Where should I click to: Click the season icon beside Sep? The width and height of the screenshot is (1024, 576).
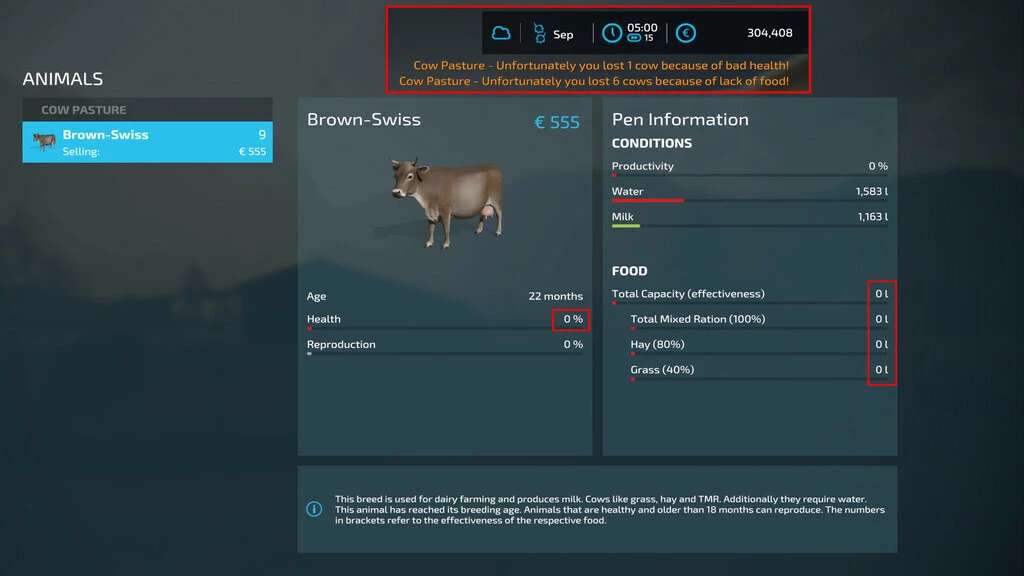(539, 33)
